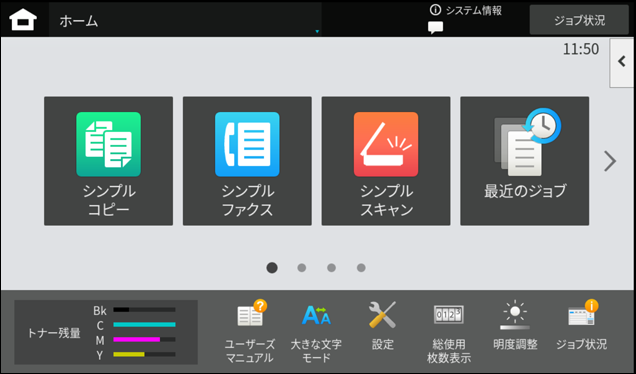Screen dimensions: 636x374
Task: Launch the シンプルスキャン (Simple Scan) tile
Action: pos(386,161)
